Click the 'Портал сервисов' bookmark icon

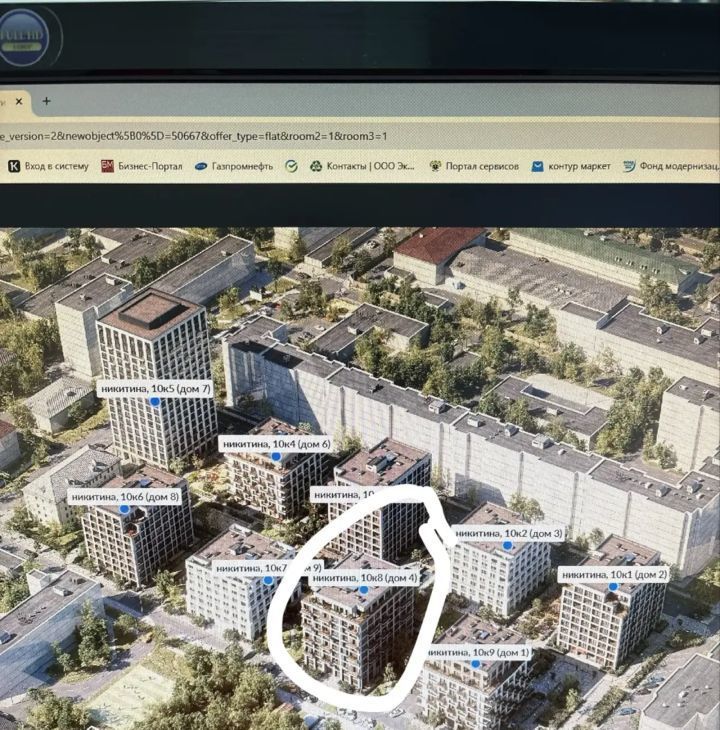point(435,166)
